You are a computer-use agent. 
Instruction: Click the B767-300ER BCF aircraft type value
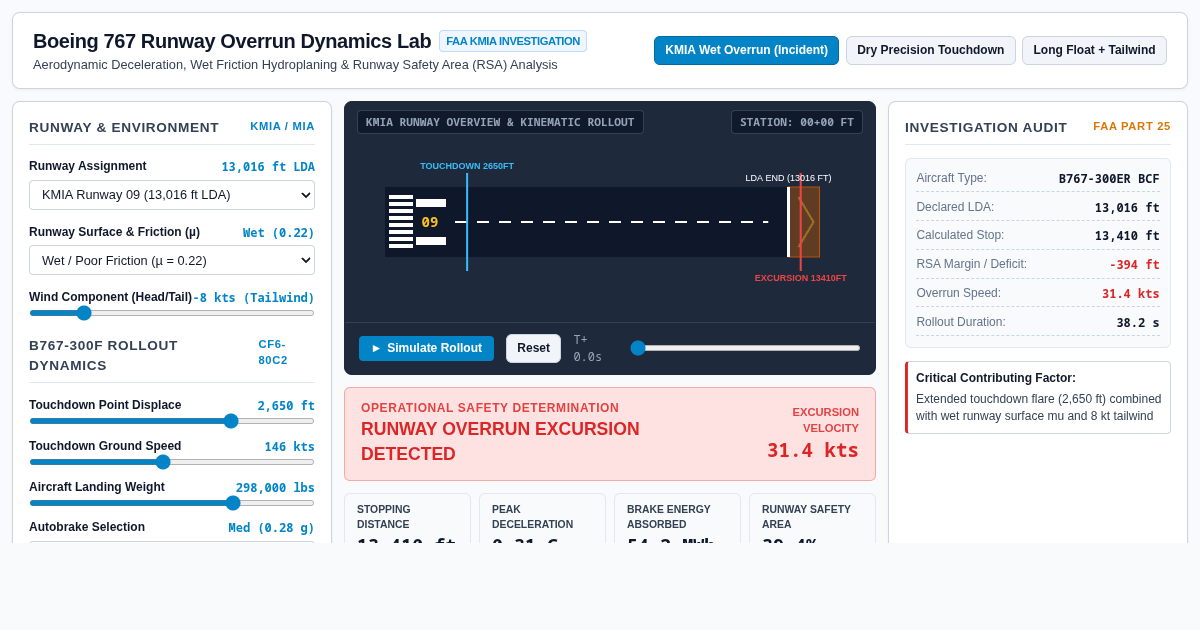pos(1109,179)
